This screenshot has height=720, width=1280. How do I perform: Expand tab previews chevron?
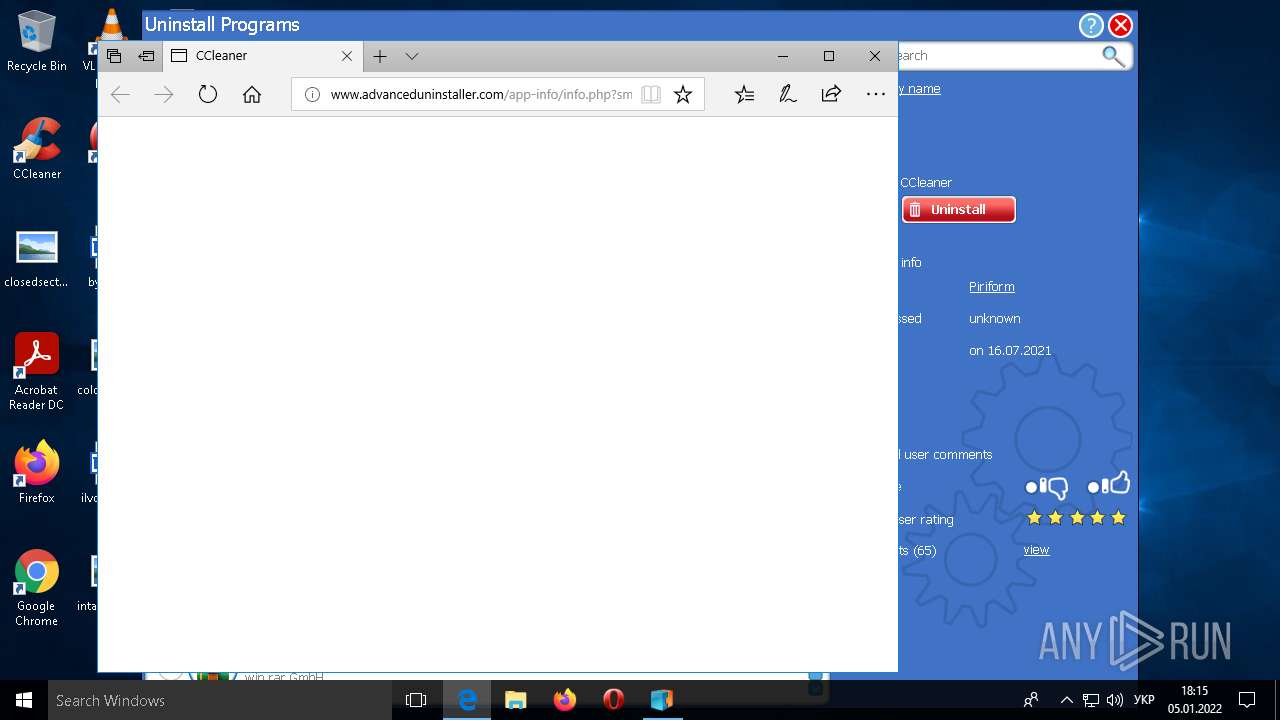tap(412, 56)
